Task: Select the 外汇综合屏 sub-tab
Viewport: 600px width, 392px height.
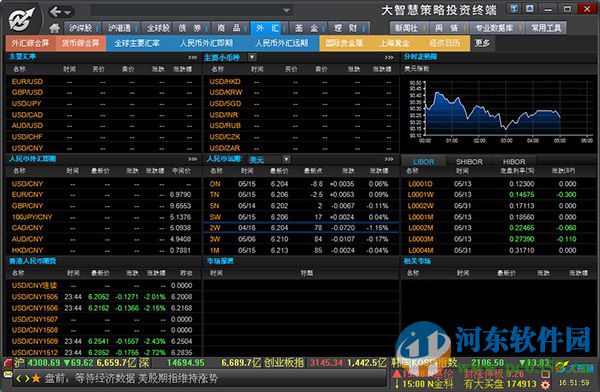Action: (31, 43)
